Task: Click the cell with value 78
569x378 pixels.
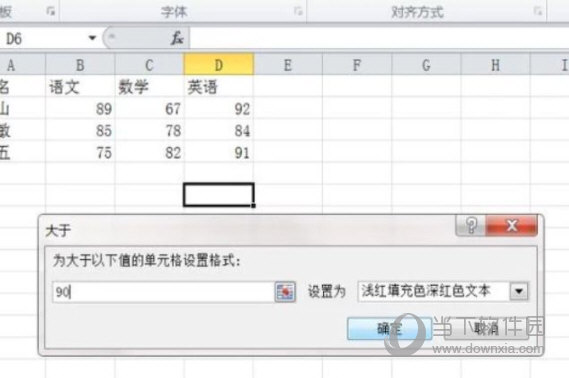Action: (149, 131)
